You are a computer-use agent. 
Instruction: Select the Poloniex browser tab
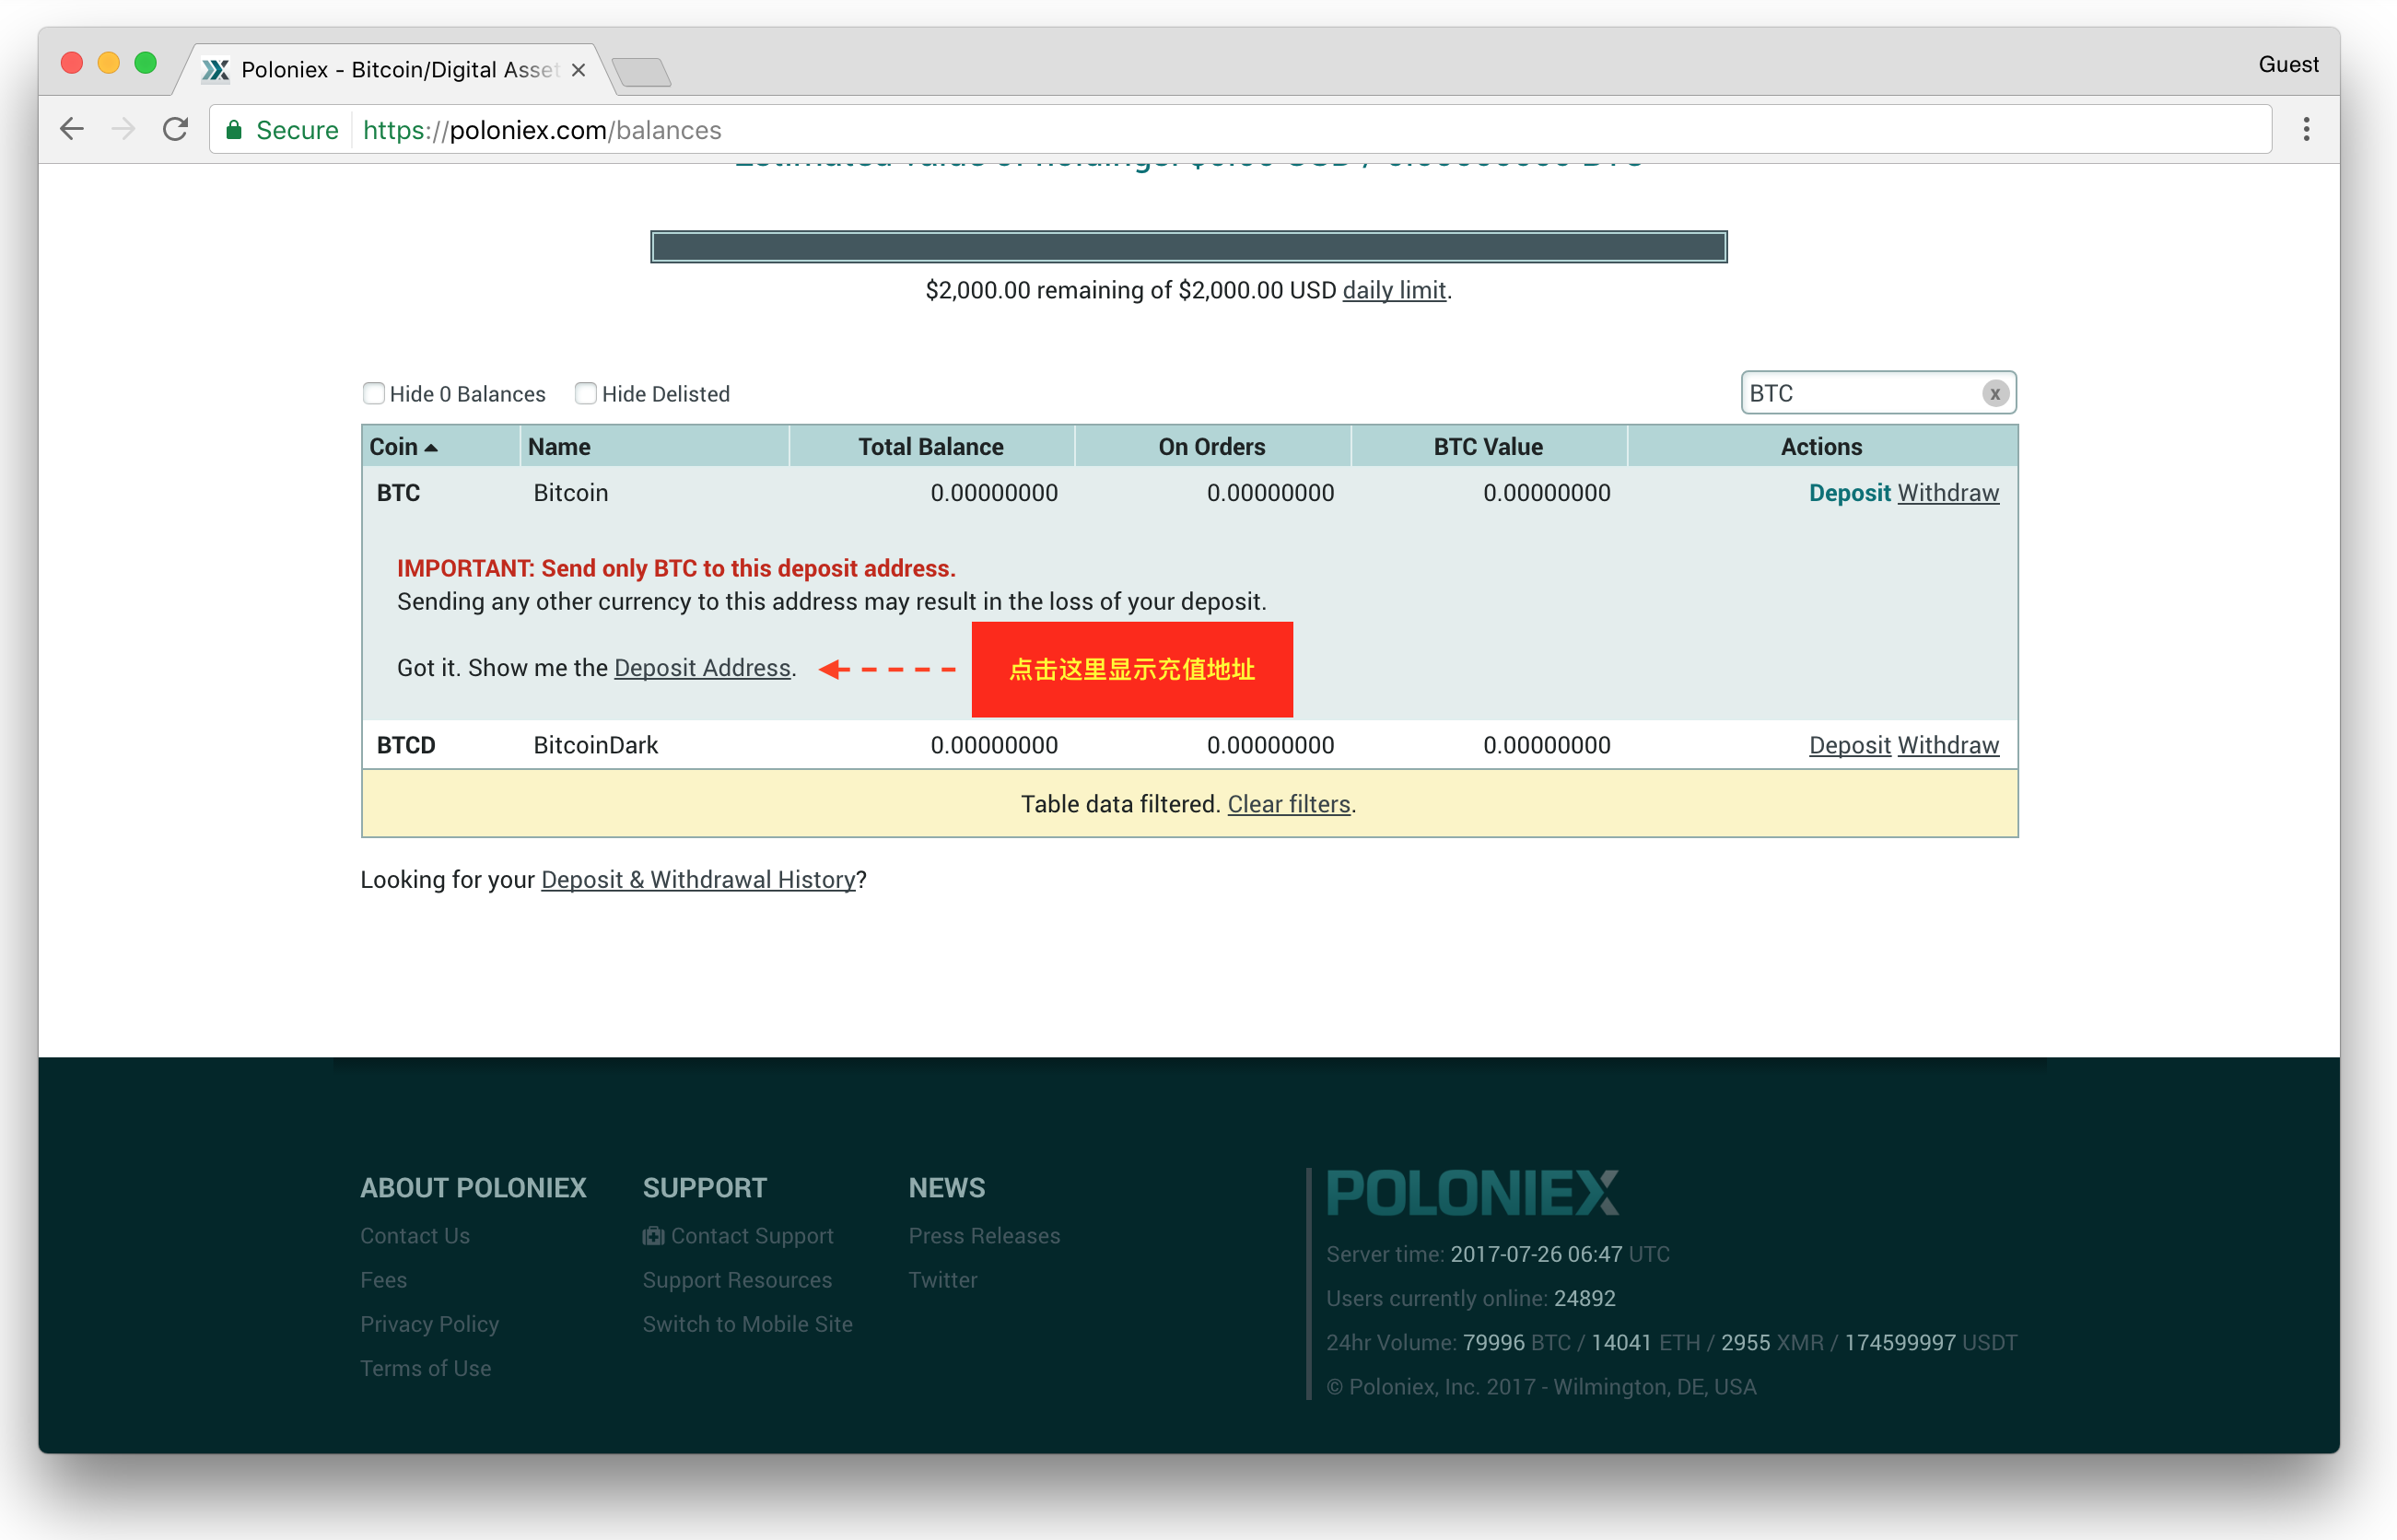coord(390,70)
